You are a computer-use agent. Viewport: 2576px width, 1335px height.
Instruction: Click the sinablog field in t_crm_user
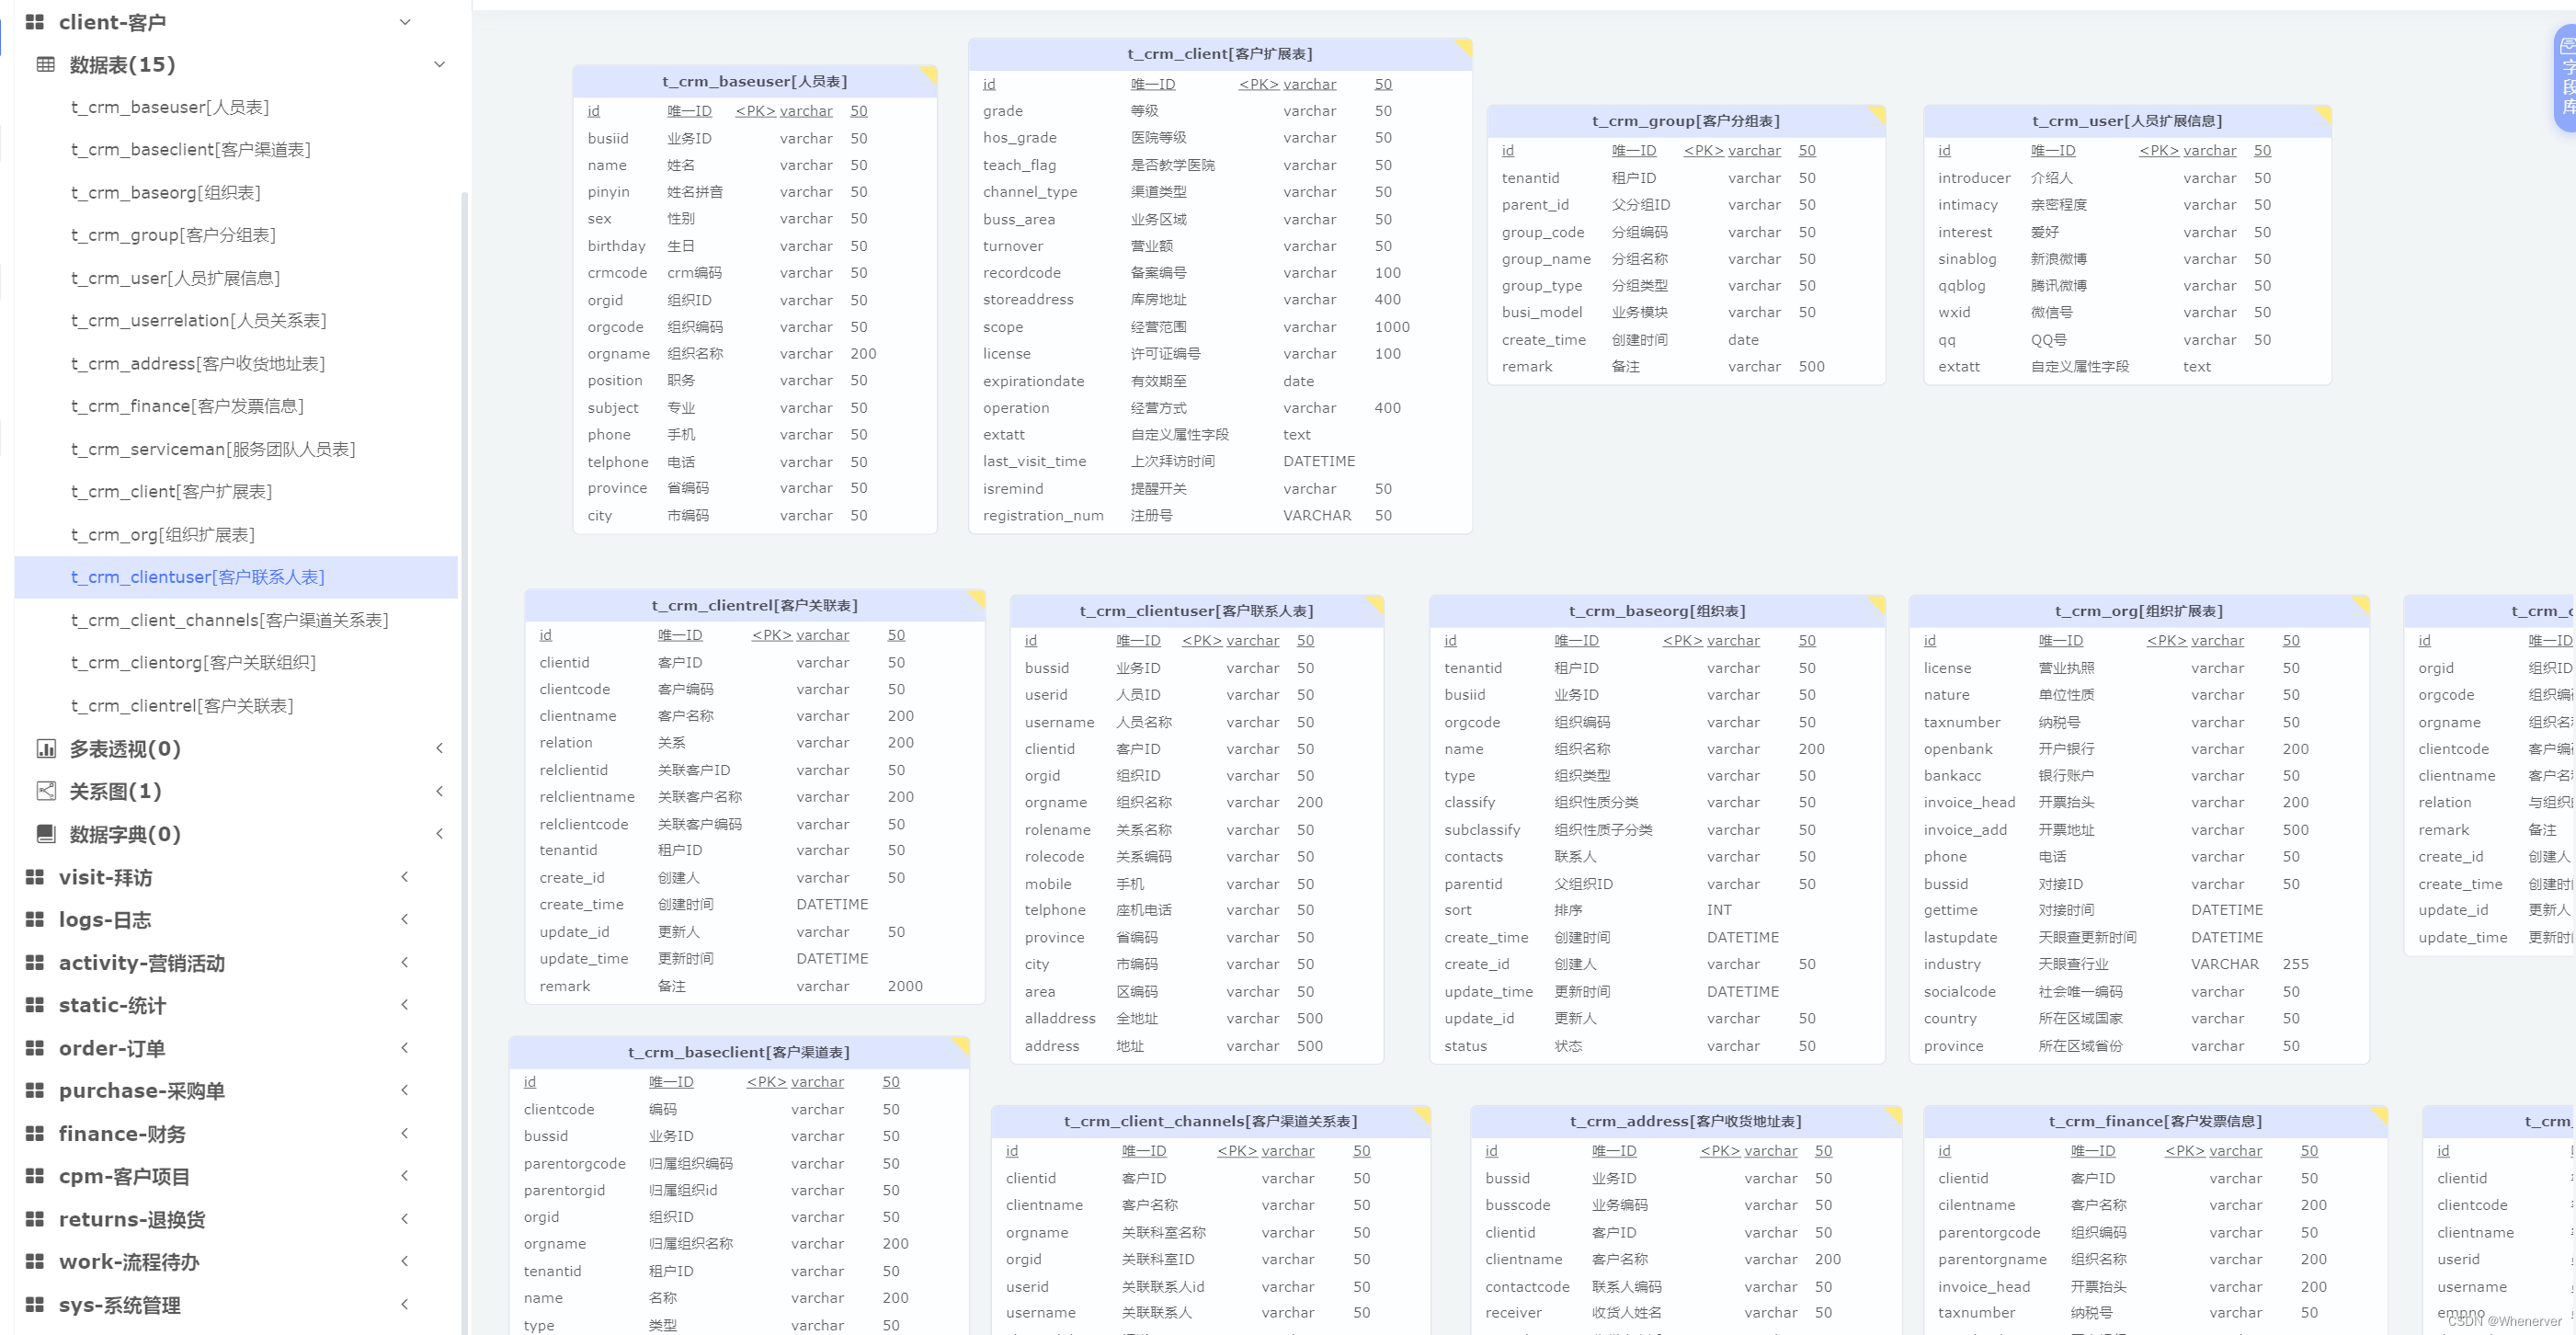pos(1967,259)
